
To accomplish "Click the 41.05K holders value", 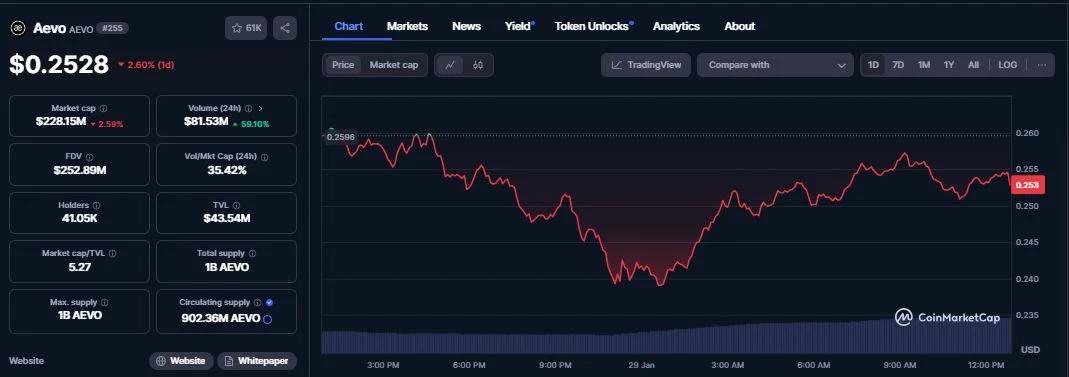I will 79,218.
